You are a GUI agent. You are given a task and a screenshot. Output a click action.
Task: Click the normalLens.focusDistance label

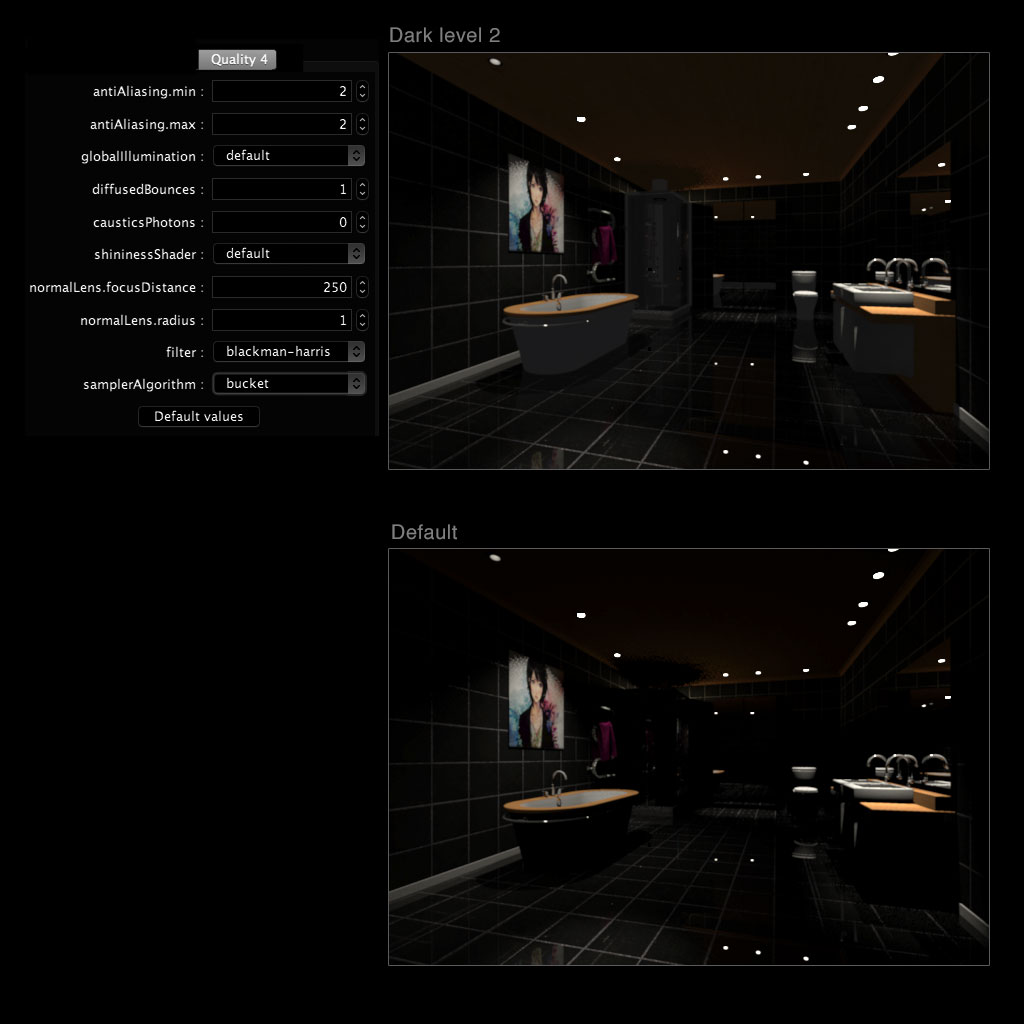[x=116, y=287]
